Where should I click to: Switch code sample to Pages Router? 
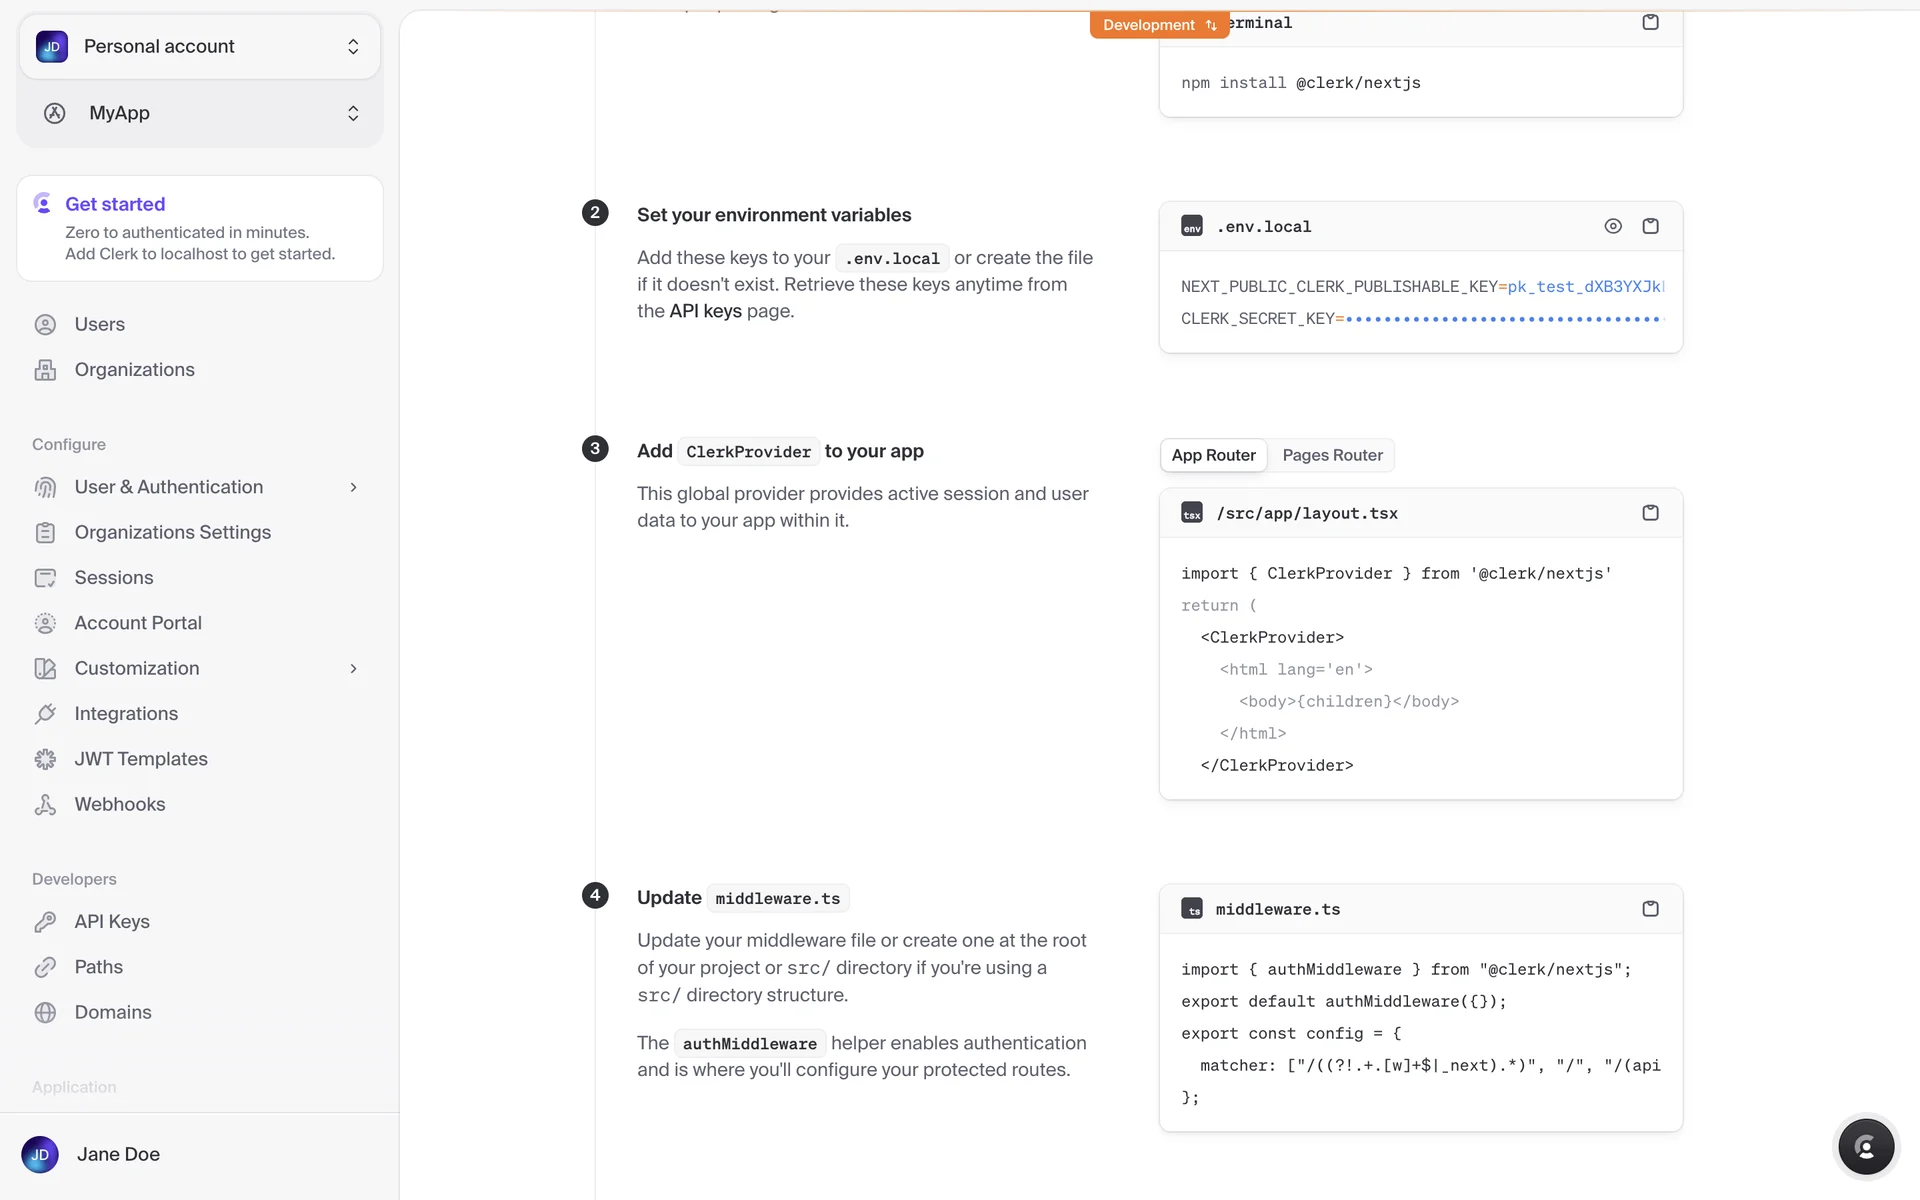coord(1332,455)
